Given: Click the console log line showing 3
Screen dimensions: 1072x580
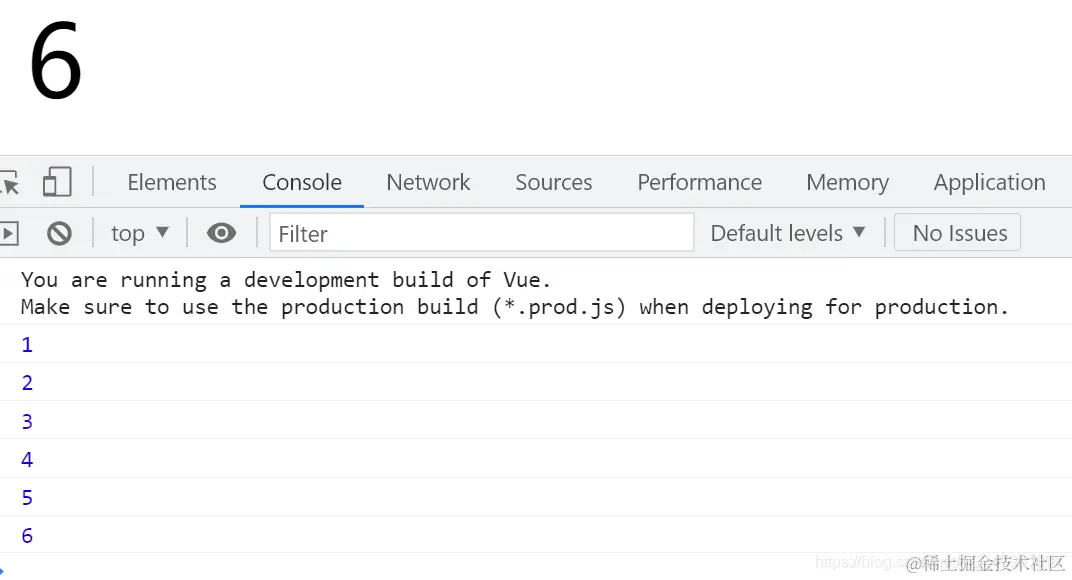Looking at the screenshot, I should click(x=27, y=421).
